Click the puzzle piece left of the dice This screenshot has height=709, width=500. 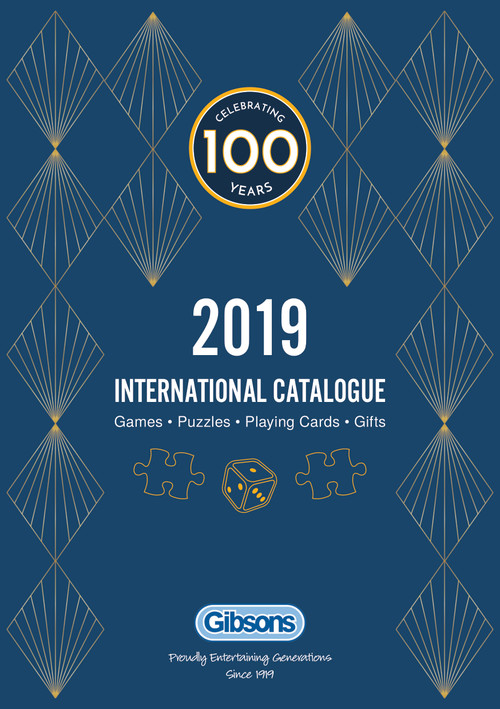click(169, 473)
